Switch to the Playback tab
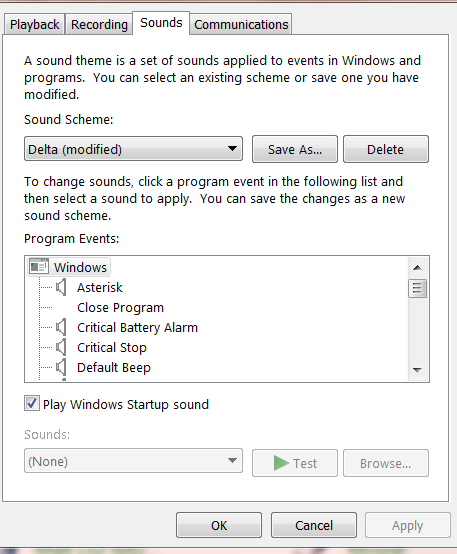Viewport: 457px width, 554px height. [34, 24]
